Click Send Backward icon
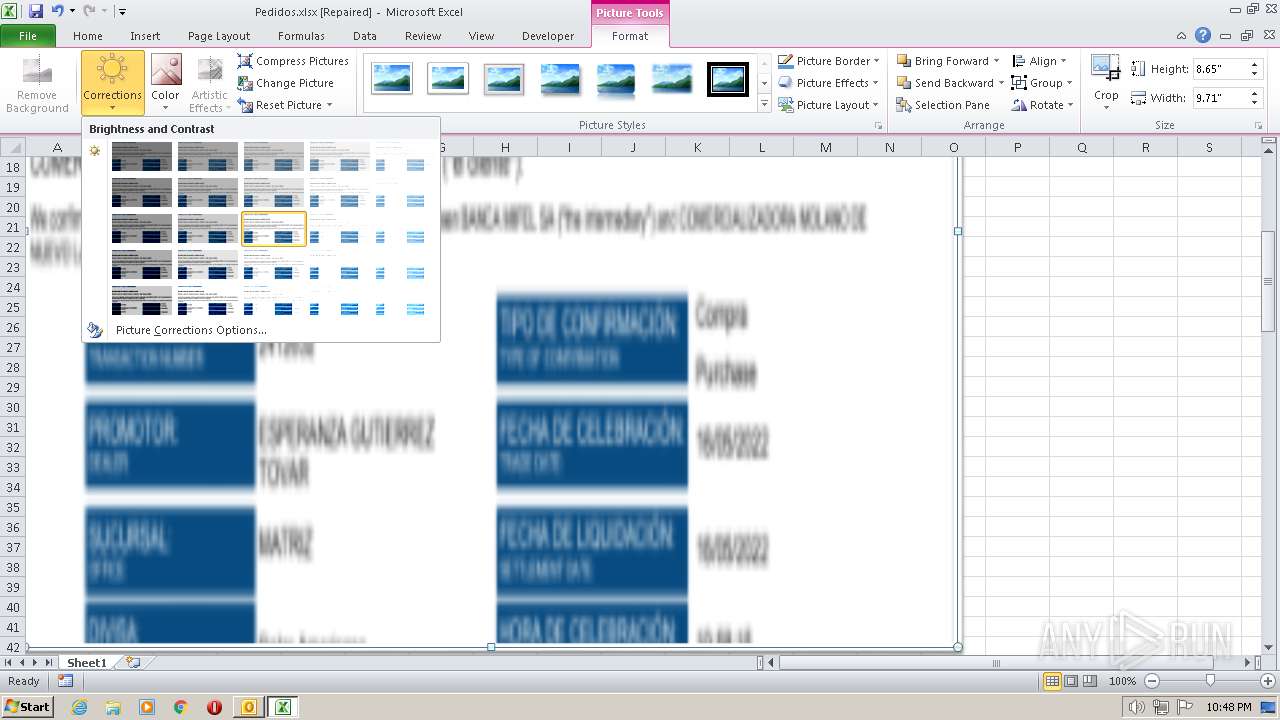 pos(904,83)
